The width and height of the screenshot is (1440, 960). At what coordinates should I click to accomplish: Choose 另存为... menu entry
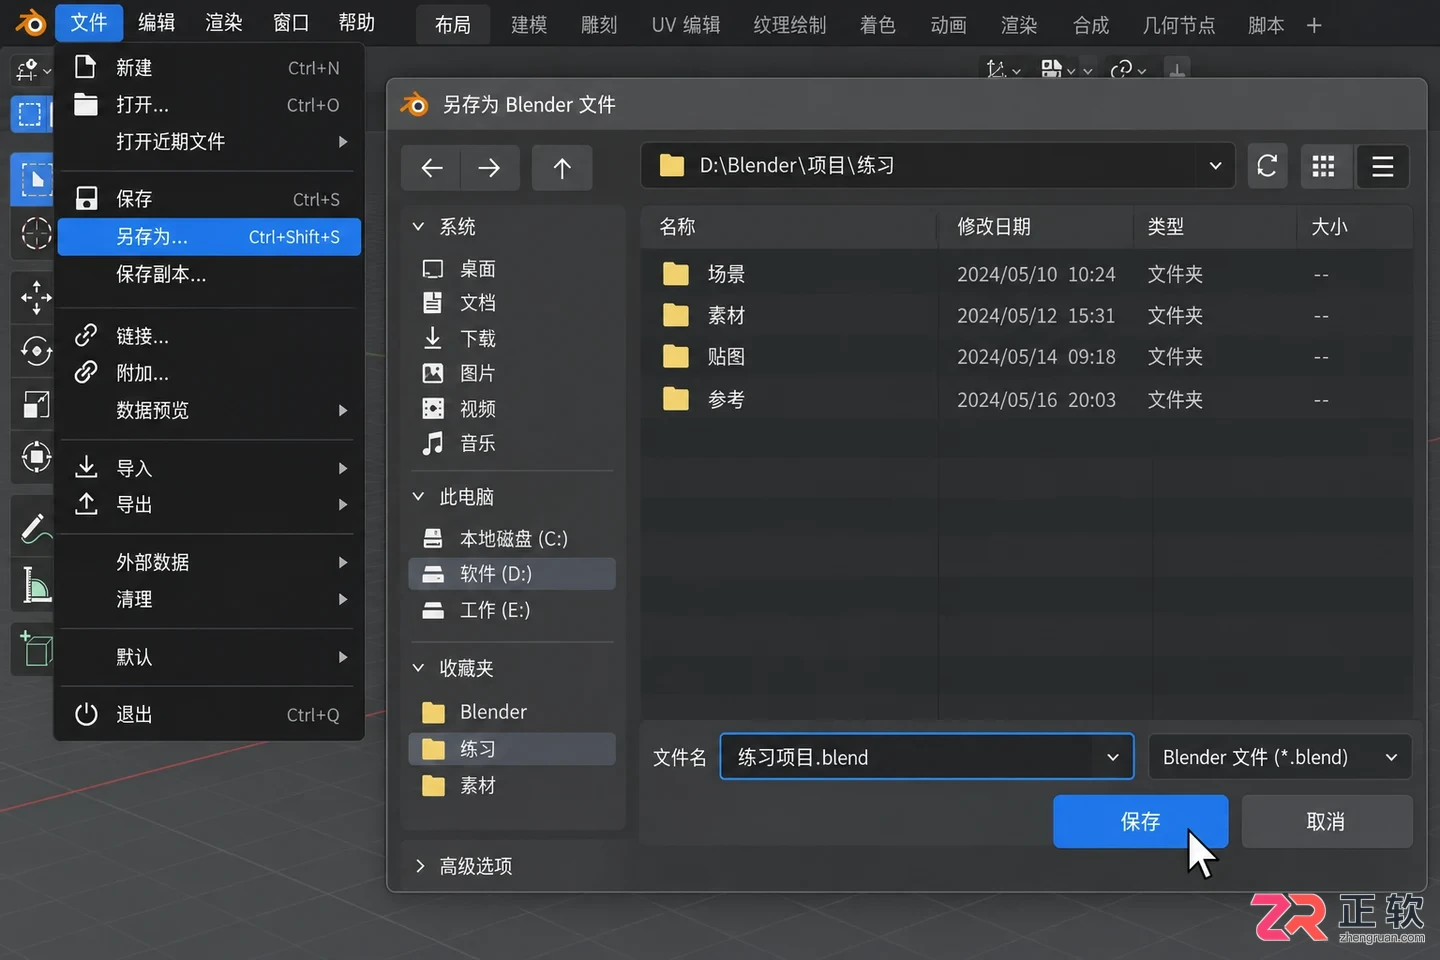(209, 237)
